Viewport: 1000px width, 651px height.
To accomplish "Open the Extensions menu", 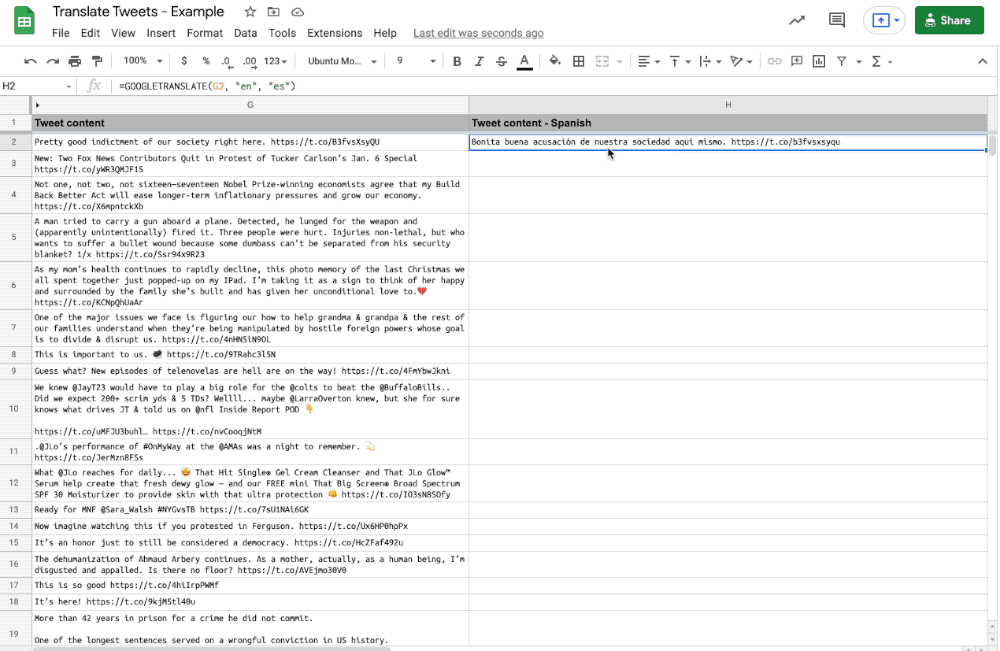I will (x=334, y=33).
